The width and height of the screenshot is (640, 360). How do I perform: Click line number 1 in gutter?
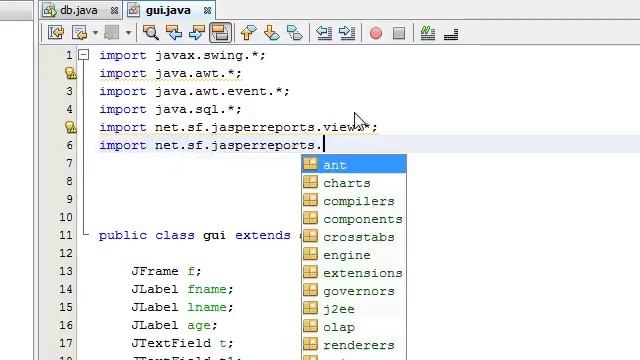tap(69, 55)
